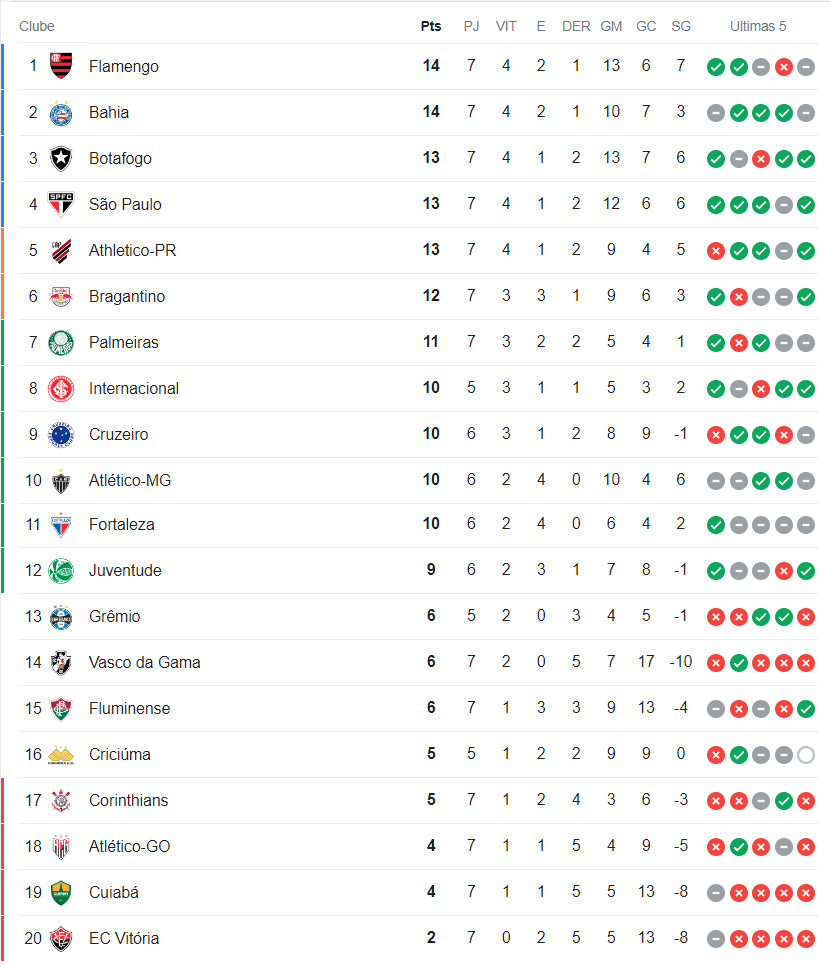The width and height of the screenshot is (830, 966).
Task: Click the SG column header
Action: tap(681, 26)
